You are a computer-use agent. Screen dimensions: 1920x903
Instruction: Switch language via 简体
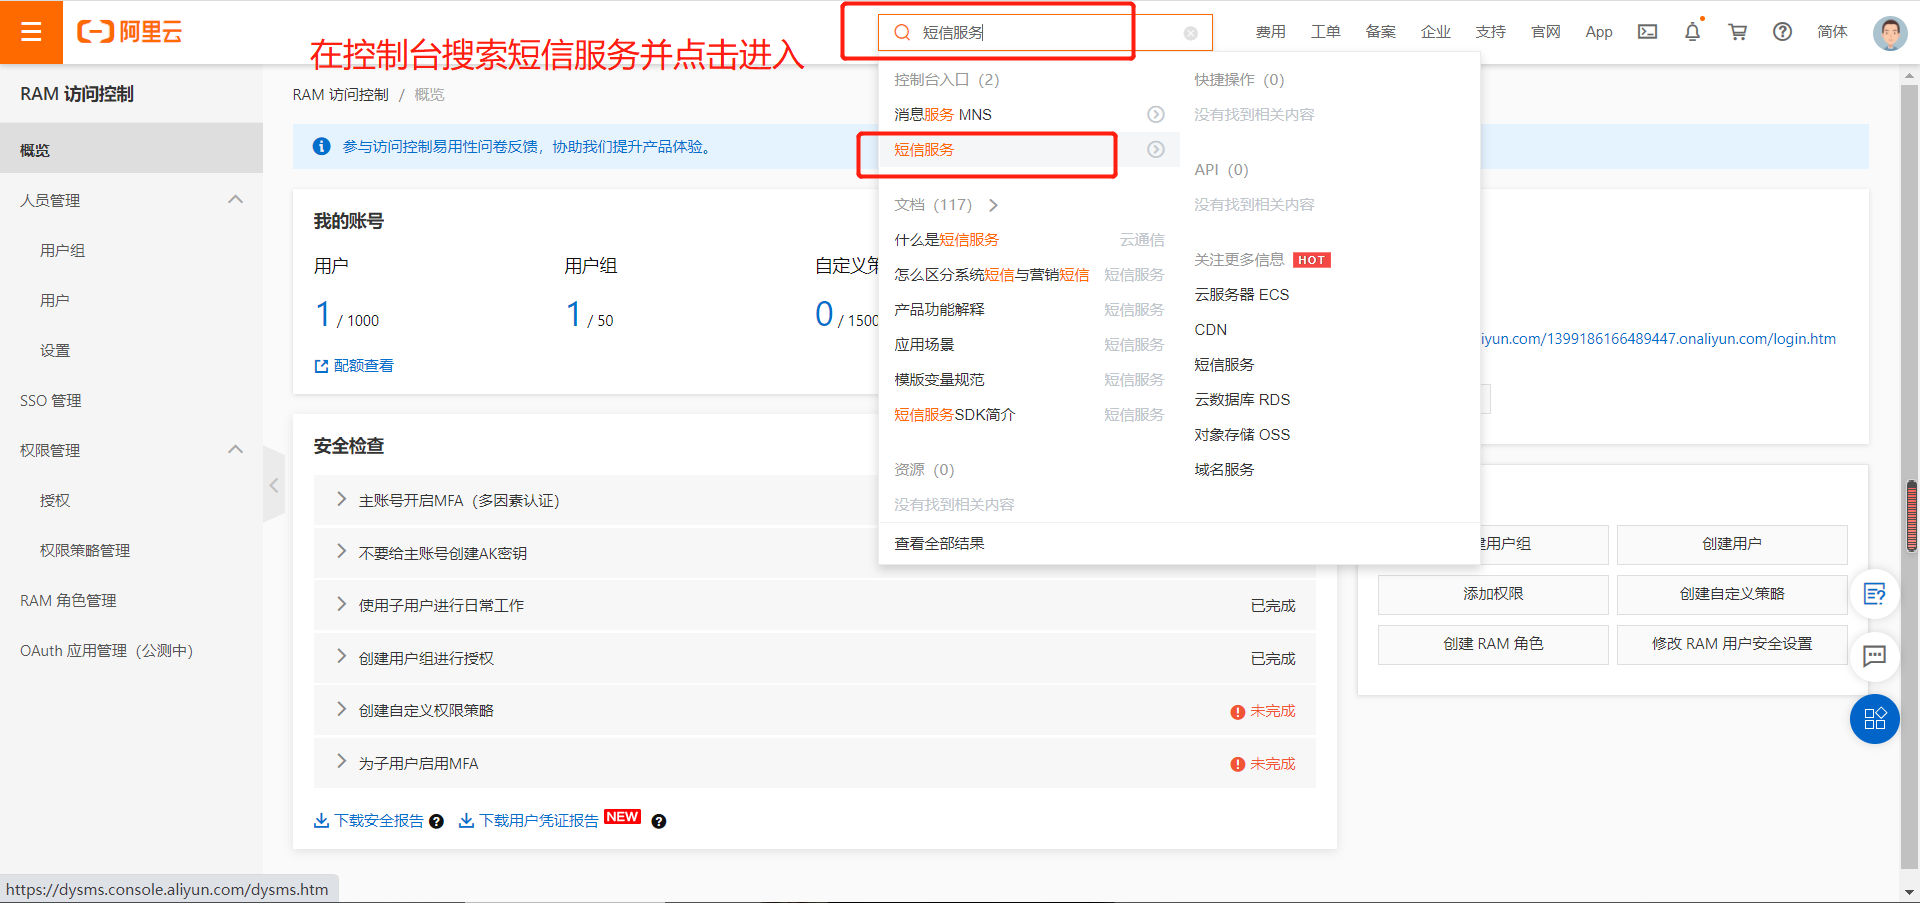pyautogui.click(x=1832, y=32)
